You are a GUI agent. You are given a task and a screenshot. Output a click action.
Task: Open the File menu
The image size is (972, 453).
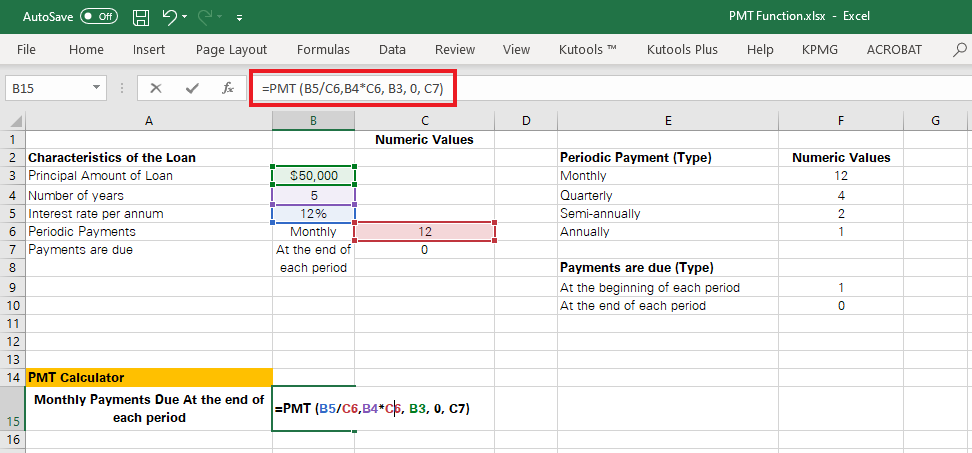point(26,50)
